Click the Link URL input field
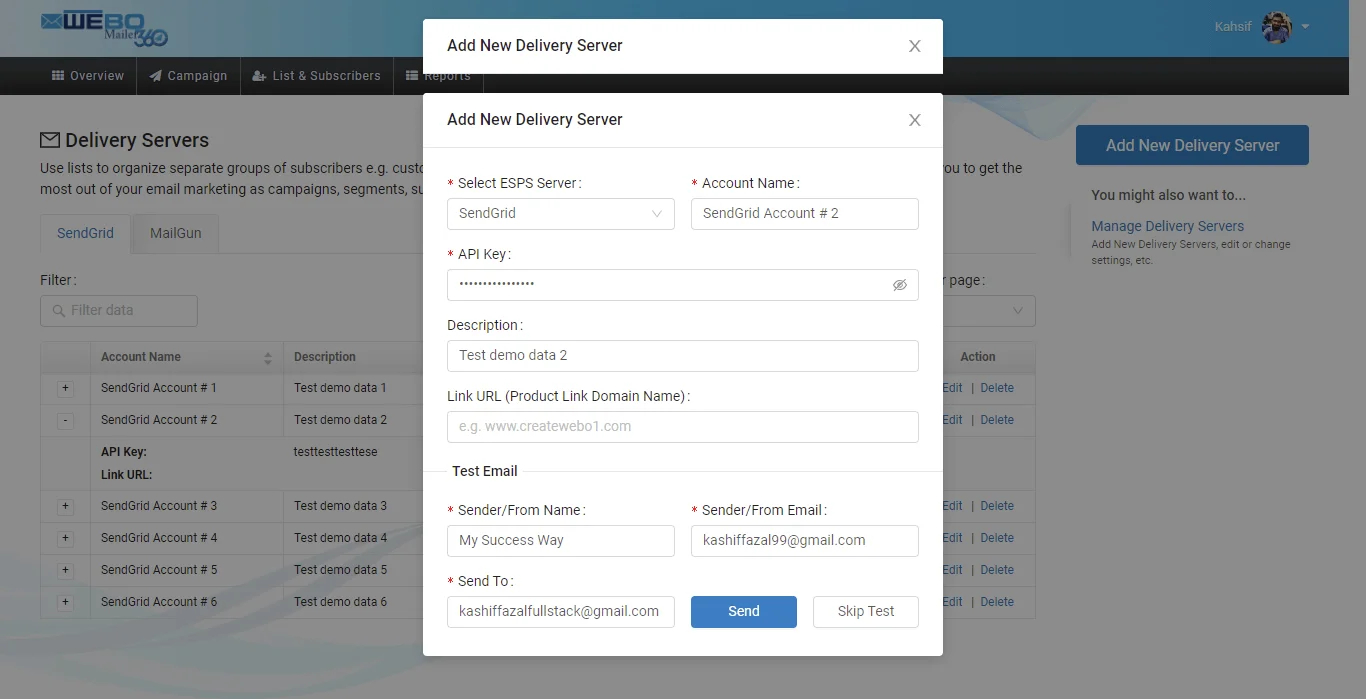The height and width of the screenshot is (699, 1366). (x=682, y=427)
